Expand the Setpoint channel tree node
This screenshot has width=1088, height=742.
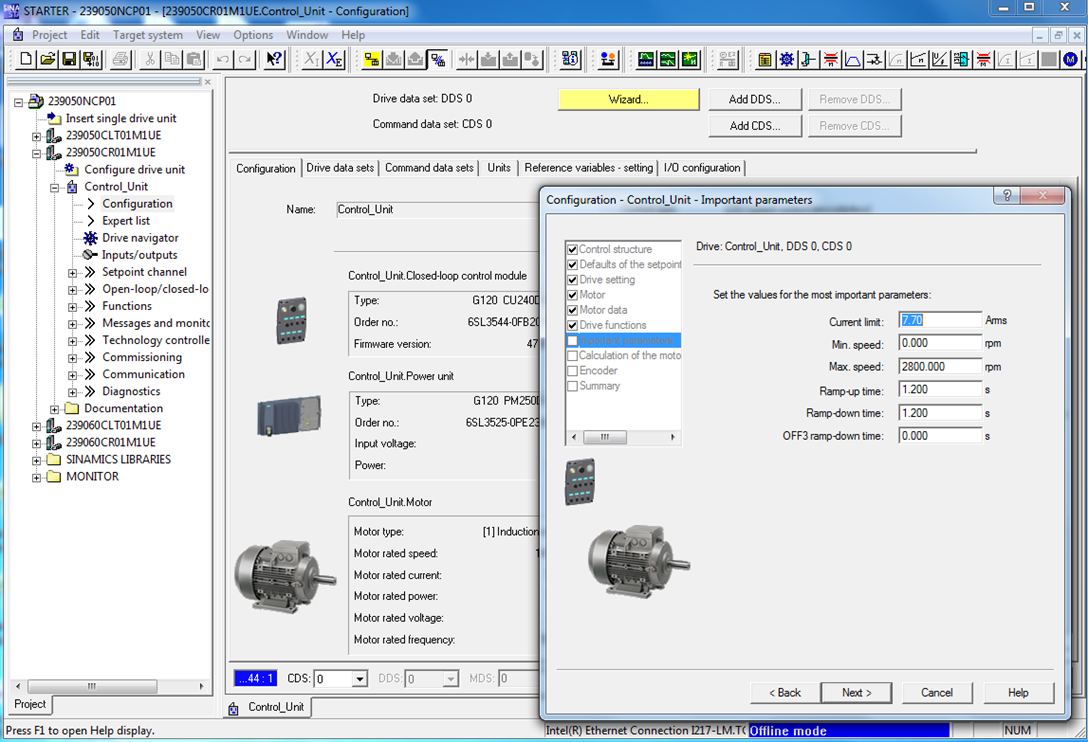pos(73,272)
